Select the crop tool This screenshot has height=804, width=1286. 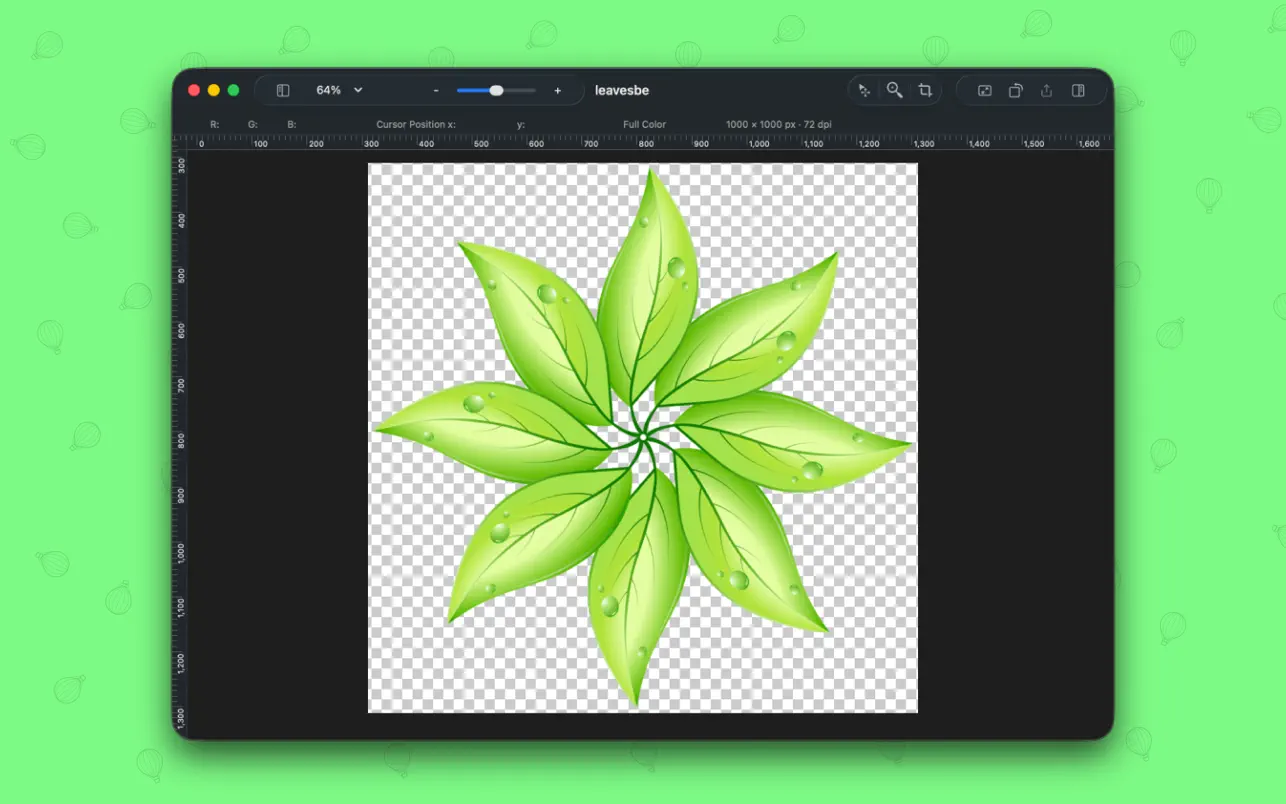click(924, 90)
